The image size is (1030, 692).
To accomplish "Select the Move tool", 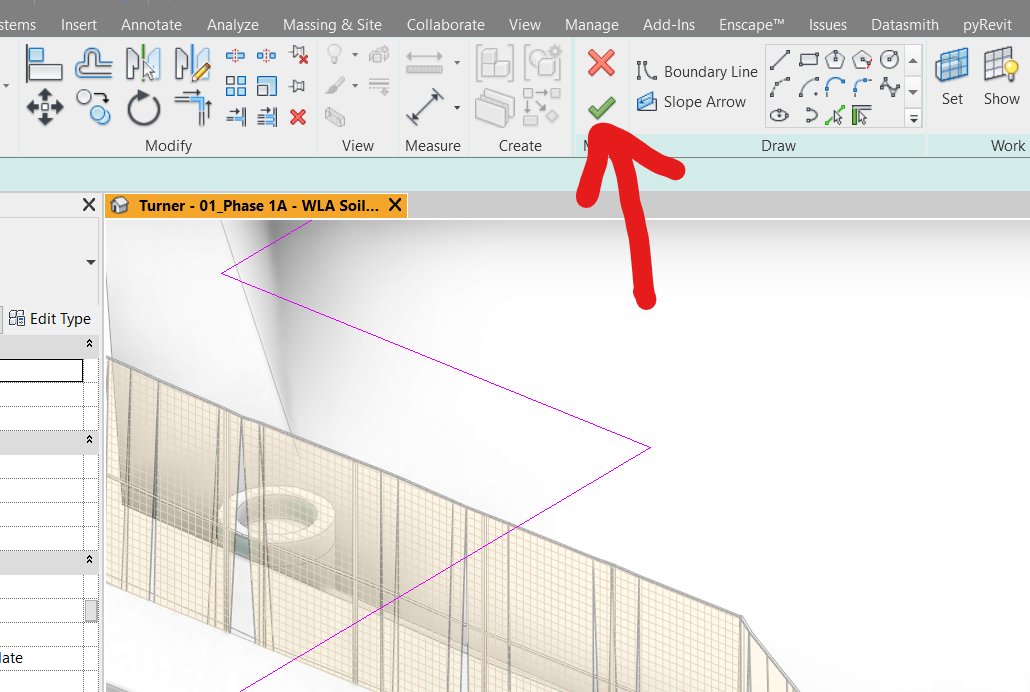I will coord(45,107).
